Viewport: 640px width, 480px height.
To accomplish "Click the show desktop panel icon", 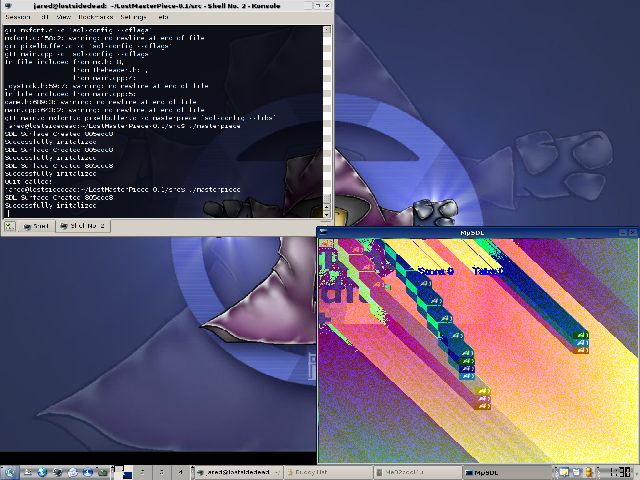I will click(x=27, y=472).
